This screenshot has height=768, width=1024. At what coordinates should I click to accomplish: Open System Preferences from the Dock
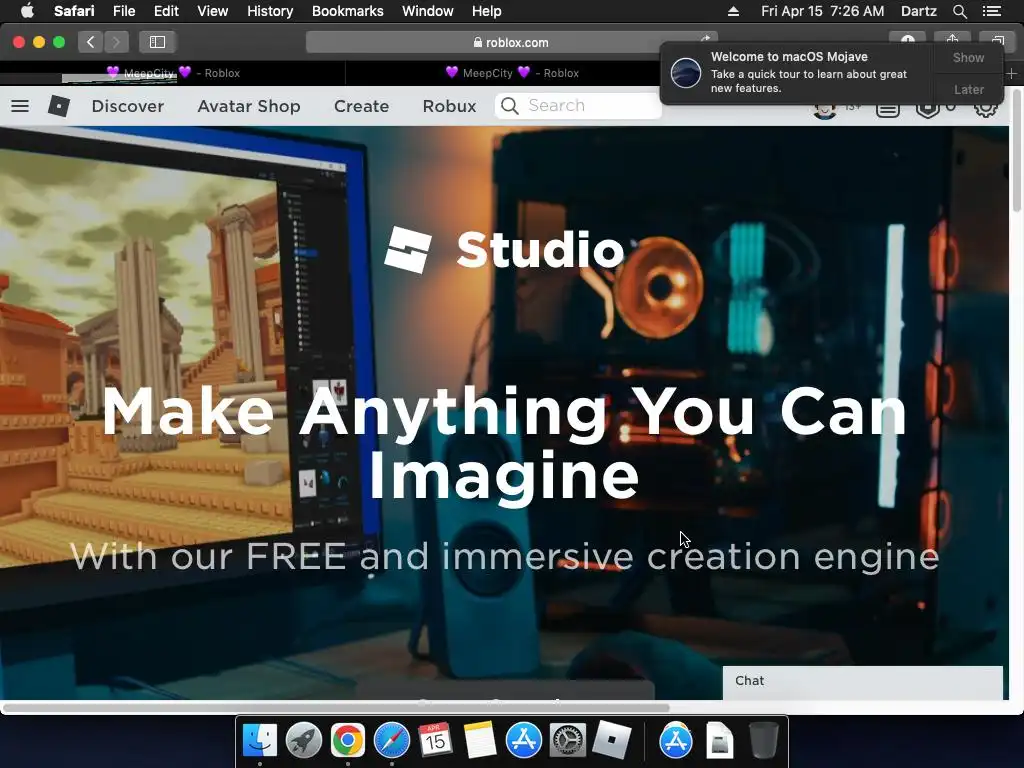(x=568, y=740)
